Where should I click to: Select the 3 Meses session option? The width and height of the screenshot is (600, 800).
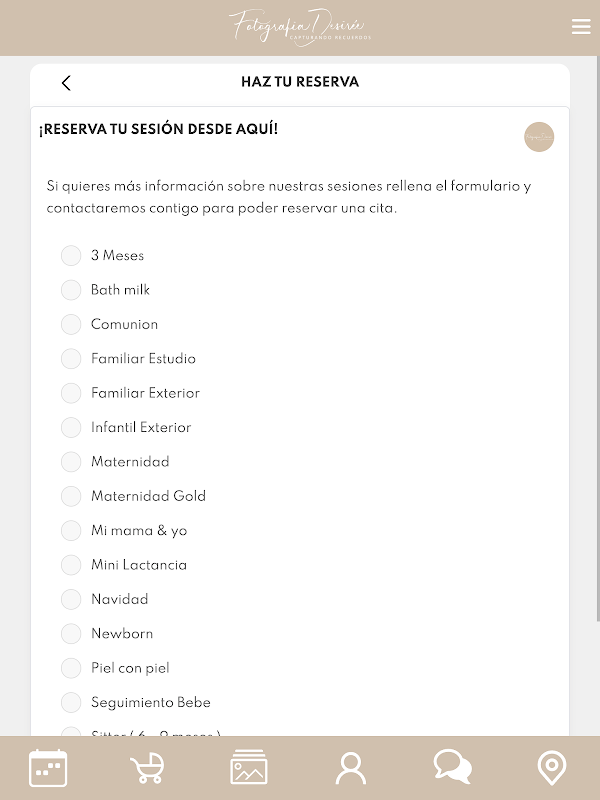[x=71, y=256]
